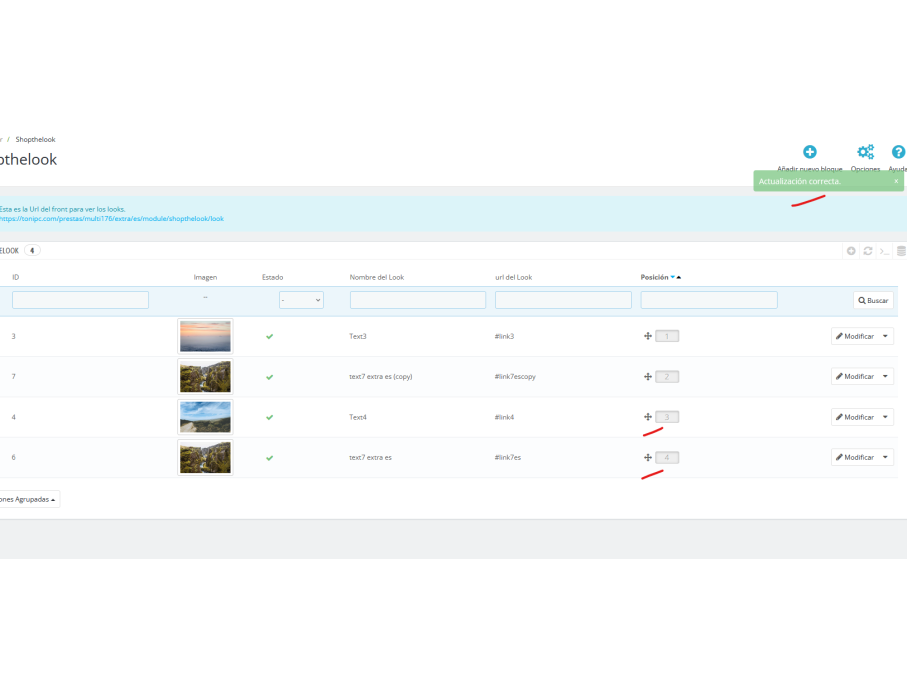Toggle Estado checkmark for Text3 row

(x=270, y=337)
